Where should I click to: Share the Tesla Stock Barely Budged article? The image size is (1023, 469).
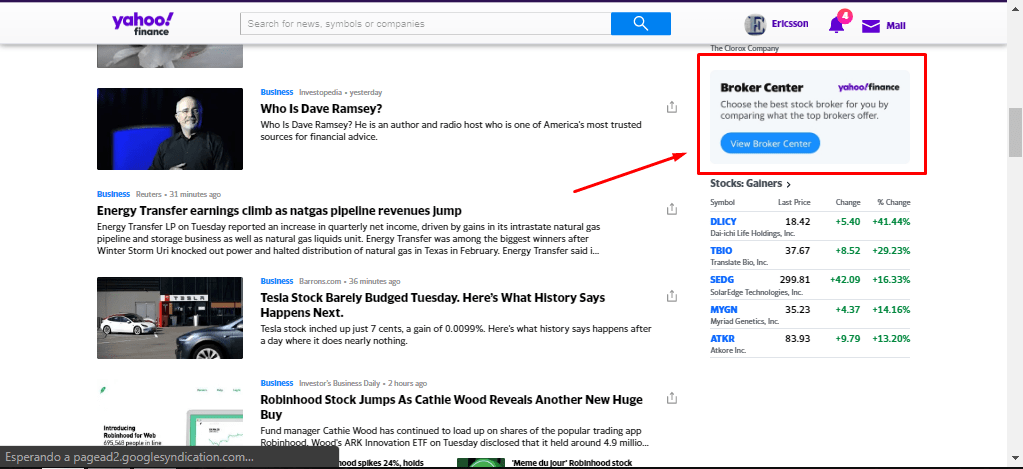[672, 295]
